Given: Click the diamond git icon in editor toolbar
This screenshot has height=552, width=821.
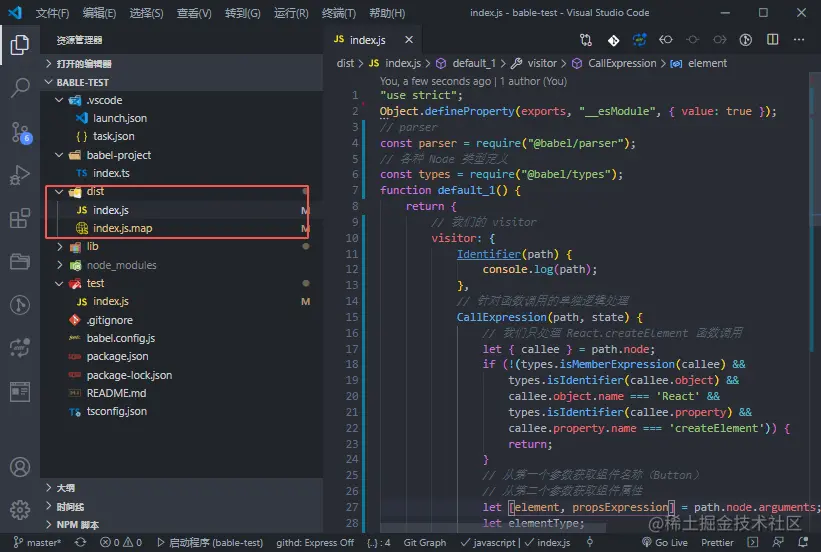Looking at the screenshot, I should coord(613,40).
